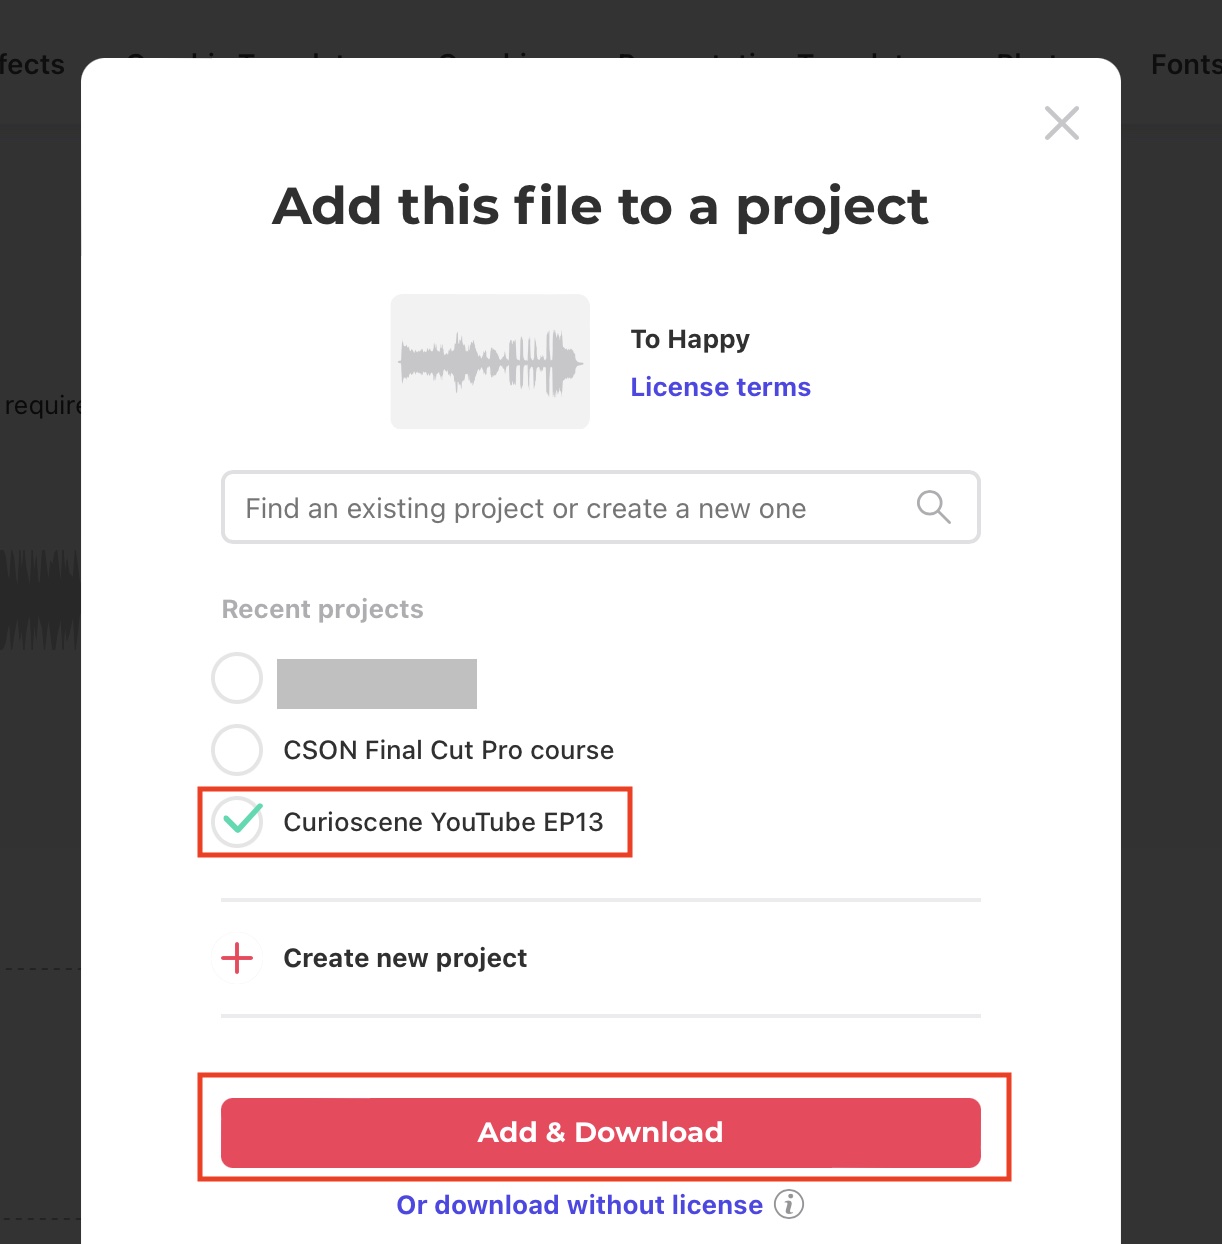Click the Create new project text

pos(405,958)
